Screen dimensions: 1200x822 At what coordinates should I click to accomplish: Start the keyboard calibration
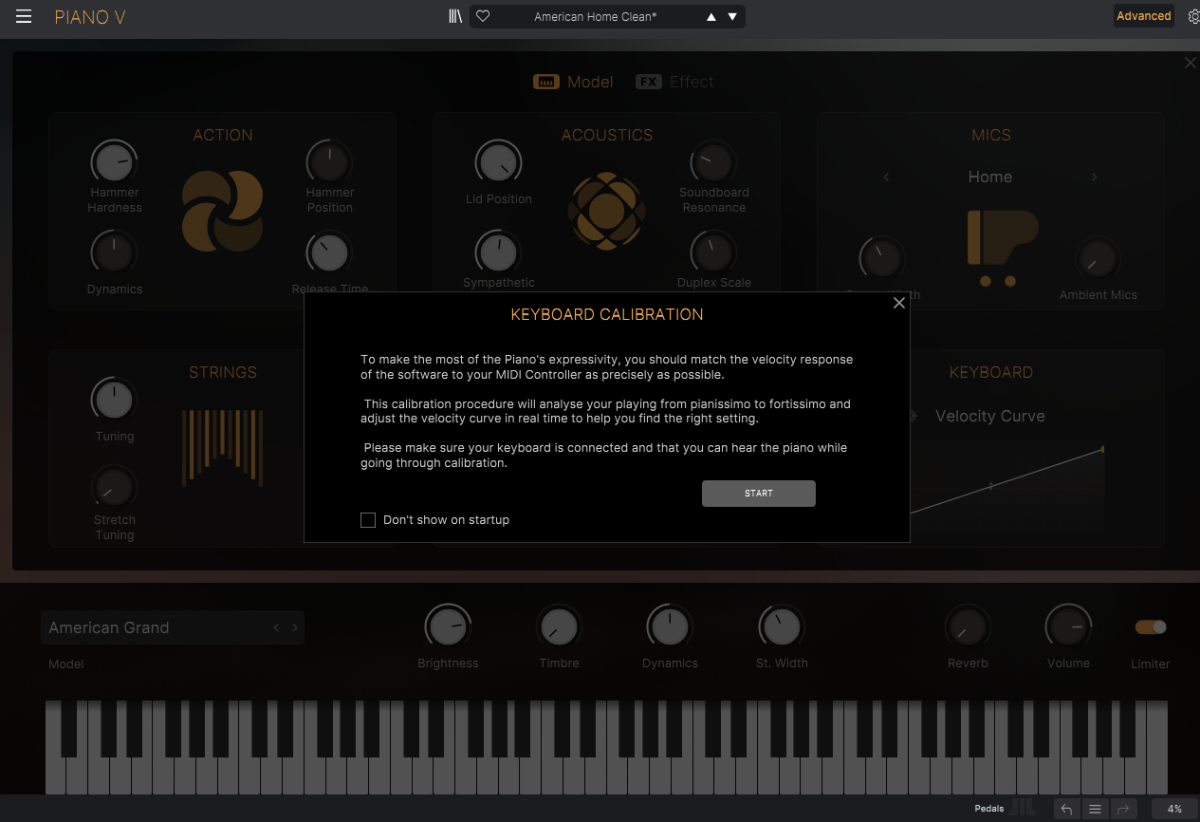tap(759, 494)
